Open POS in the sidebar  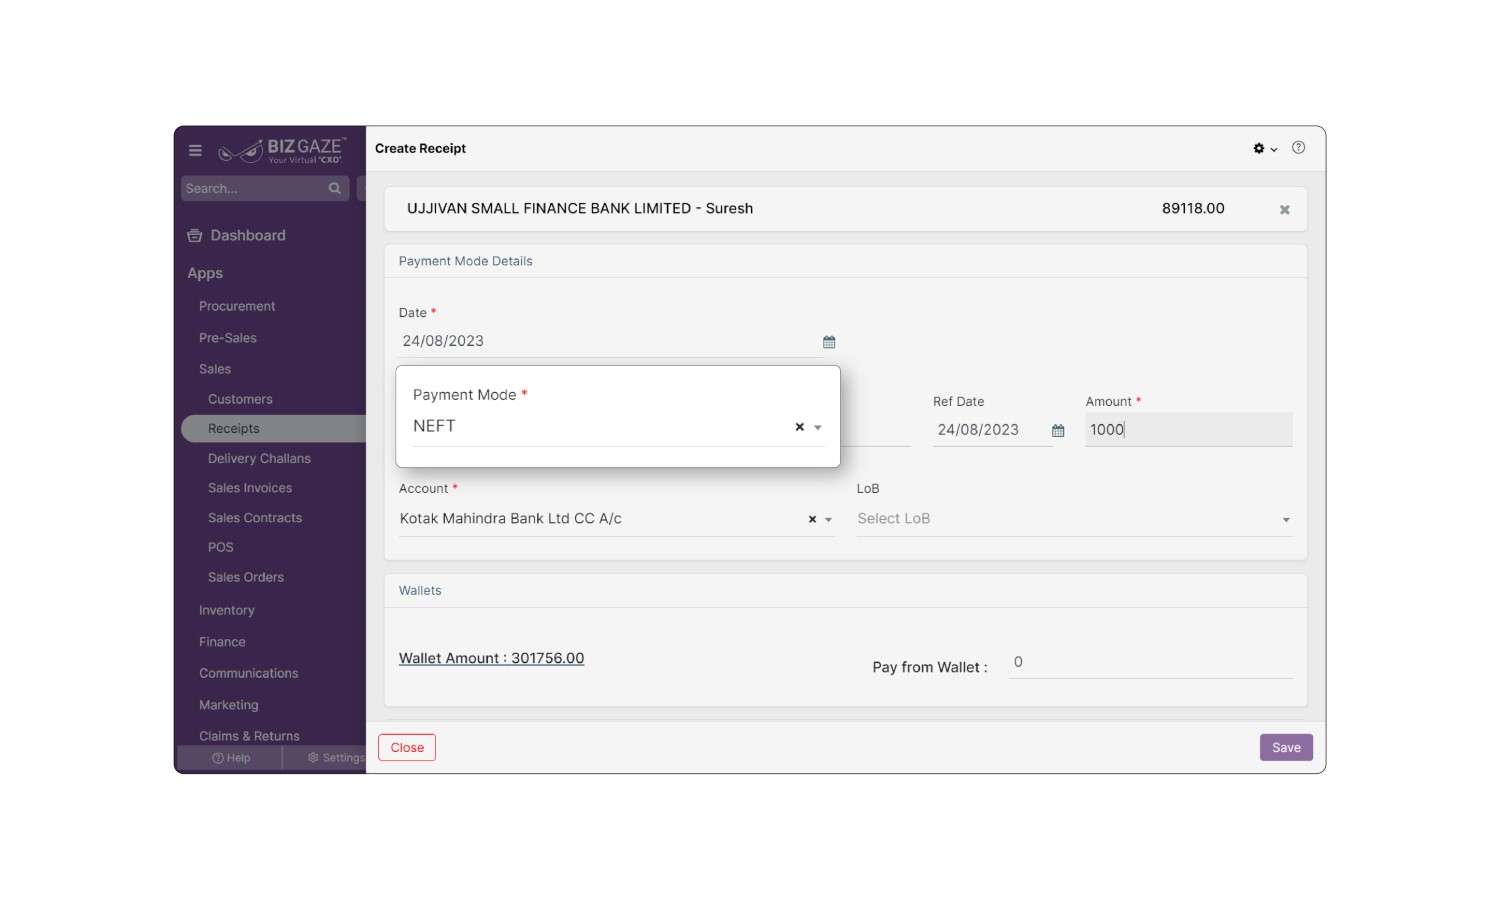pyautogui.click(x=220, y=547)
